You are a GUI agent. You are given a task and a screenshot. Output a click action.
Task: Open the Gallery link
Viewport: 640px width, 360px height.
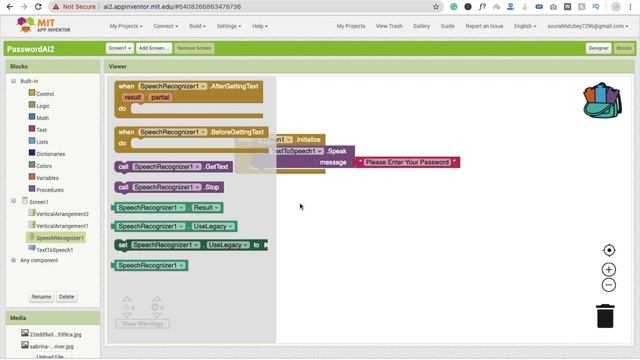click(421, 26)
